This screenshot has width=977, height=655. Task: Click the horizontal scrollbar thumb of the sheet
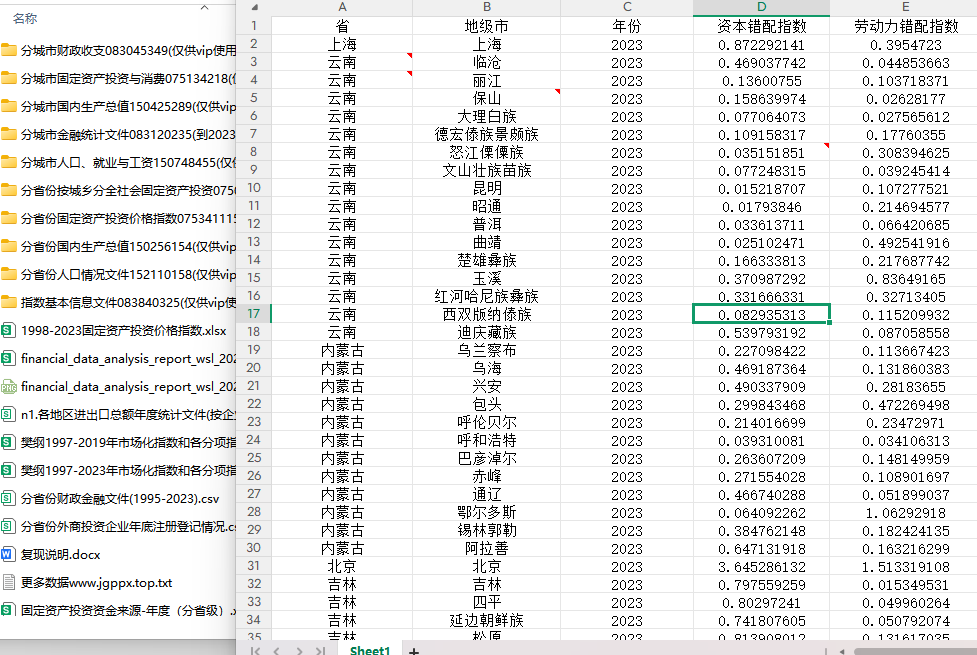click(x=915, y=651)
